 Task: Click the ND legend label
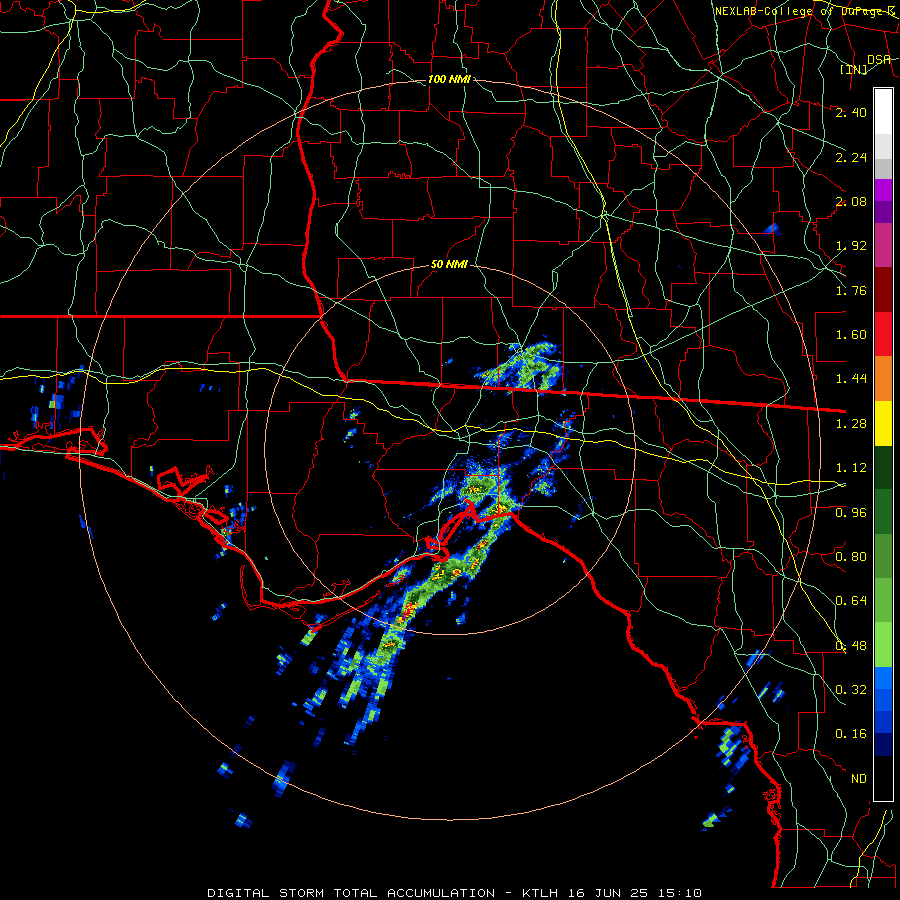coord(859,779)
